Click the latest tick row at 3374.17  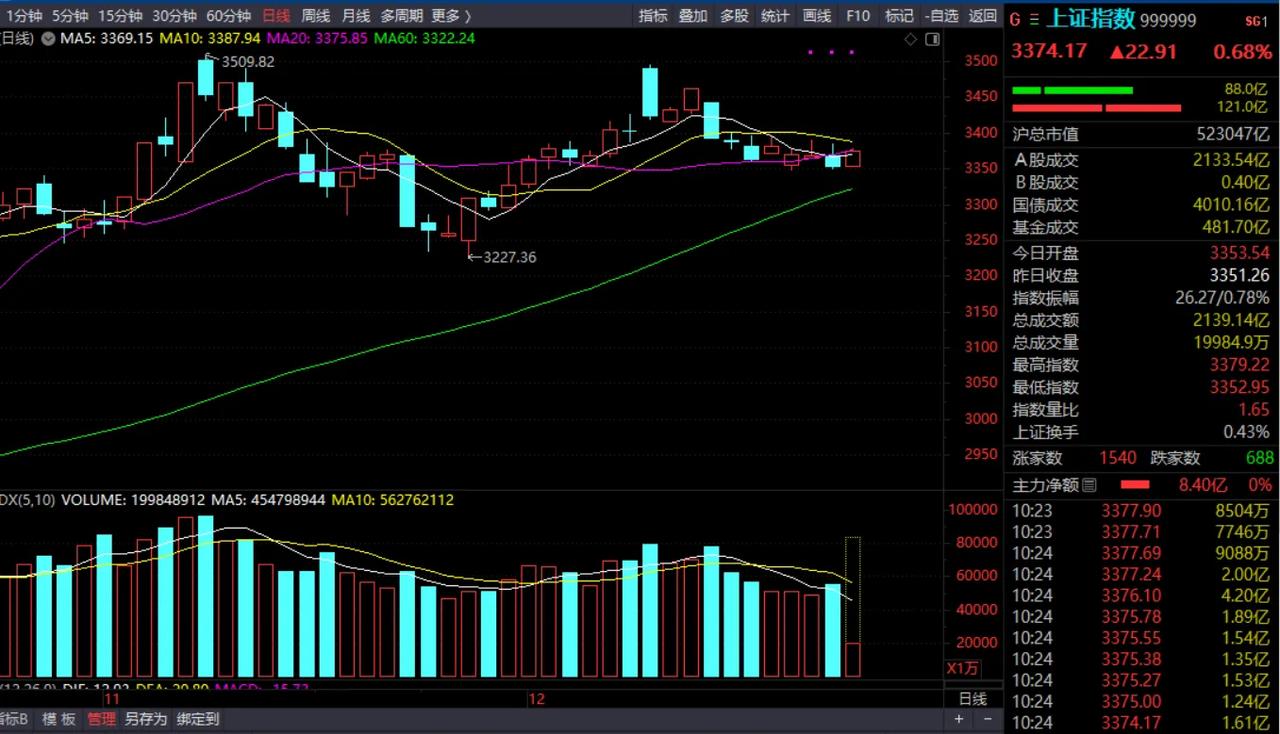tap(1141, 723)
